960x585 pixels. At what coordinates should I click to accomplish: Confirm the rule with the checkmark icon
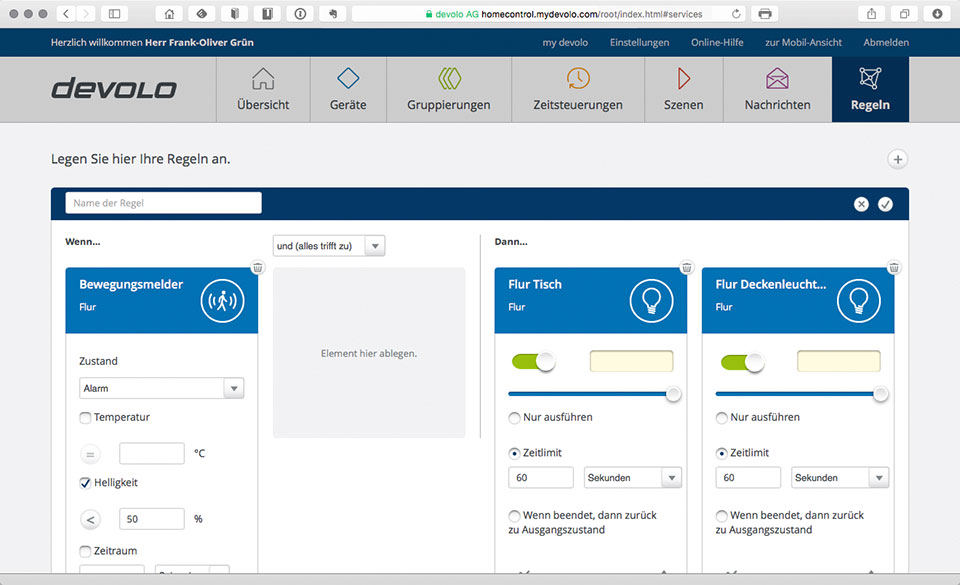tap(885, 204)
